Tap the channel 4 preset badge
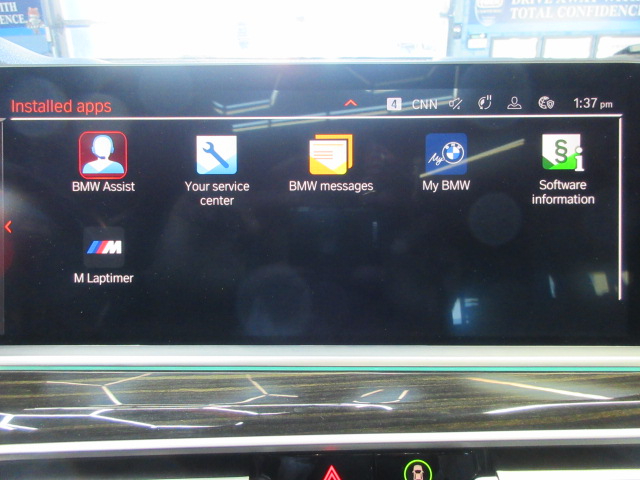This screenshot has width=640, height=480. (x=394, y=103)
